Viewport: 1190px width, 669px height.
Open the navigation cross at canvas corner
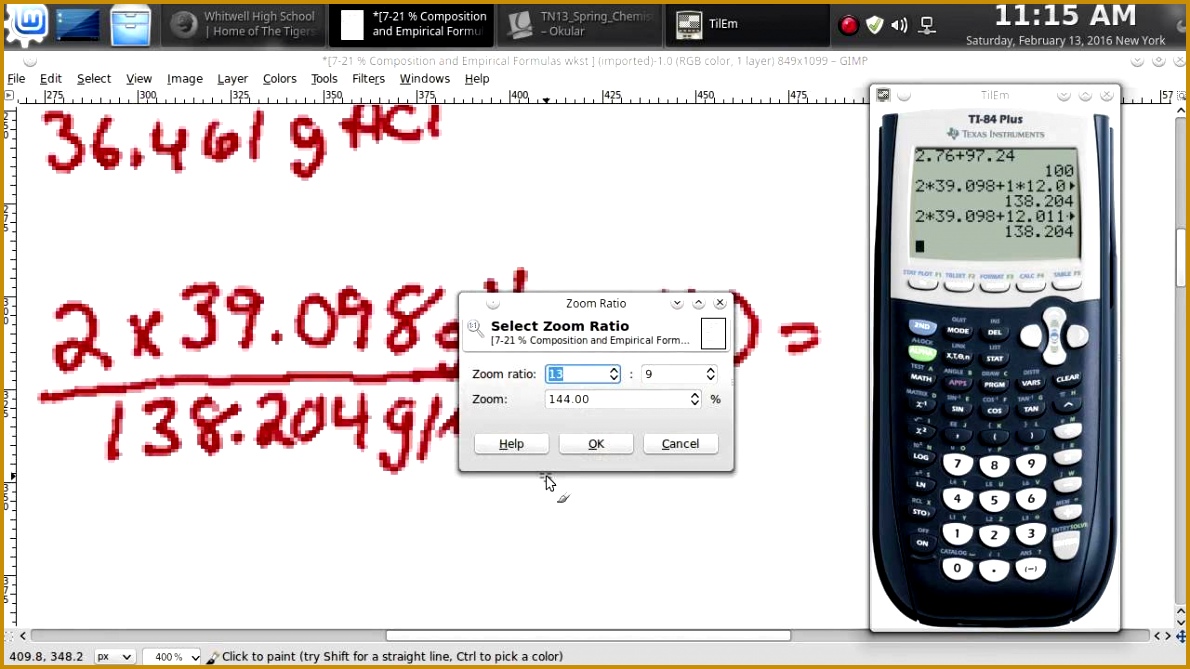coord(1181,635)
